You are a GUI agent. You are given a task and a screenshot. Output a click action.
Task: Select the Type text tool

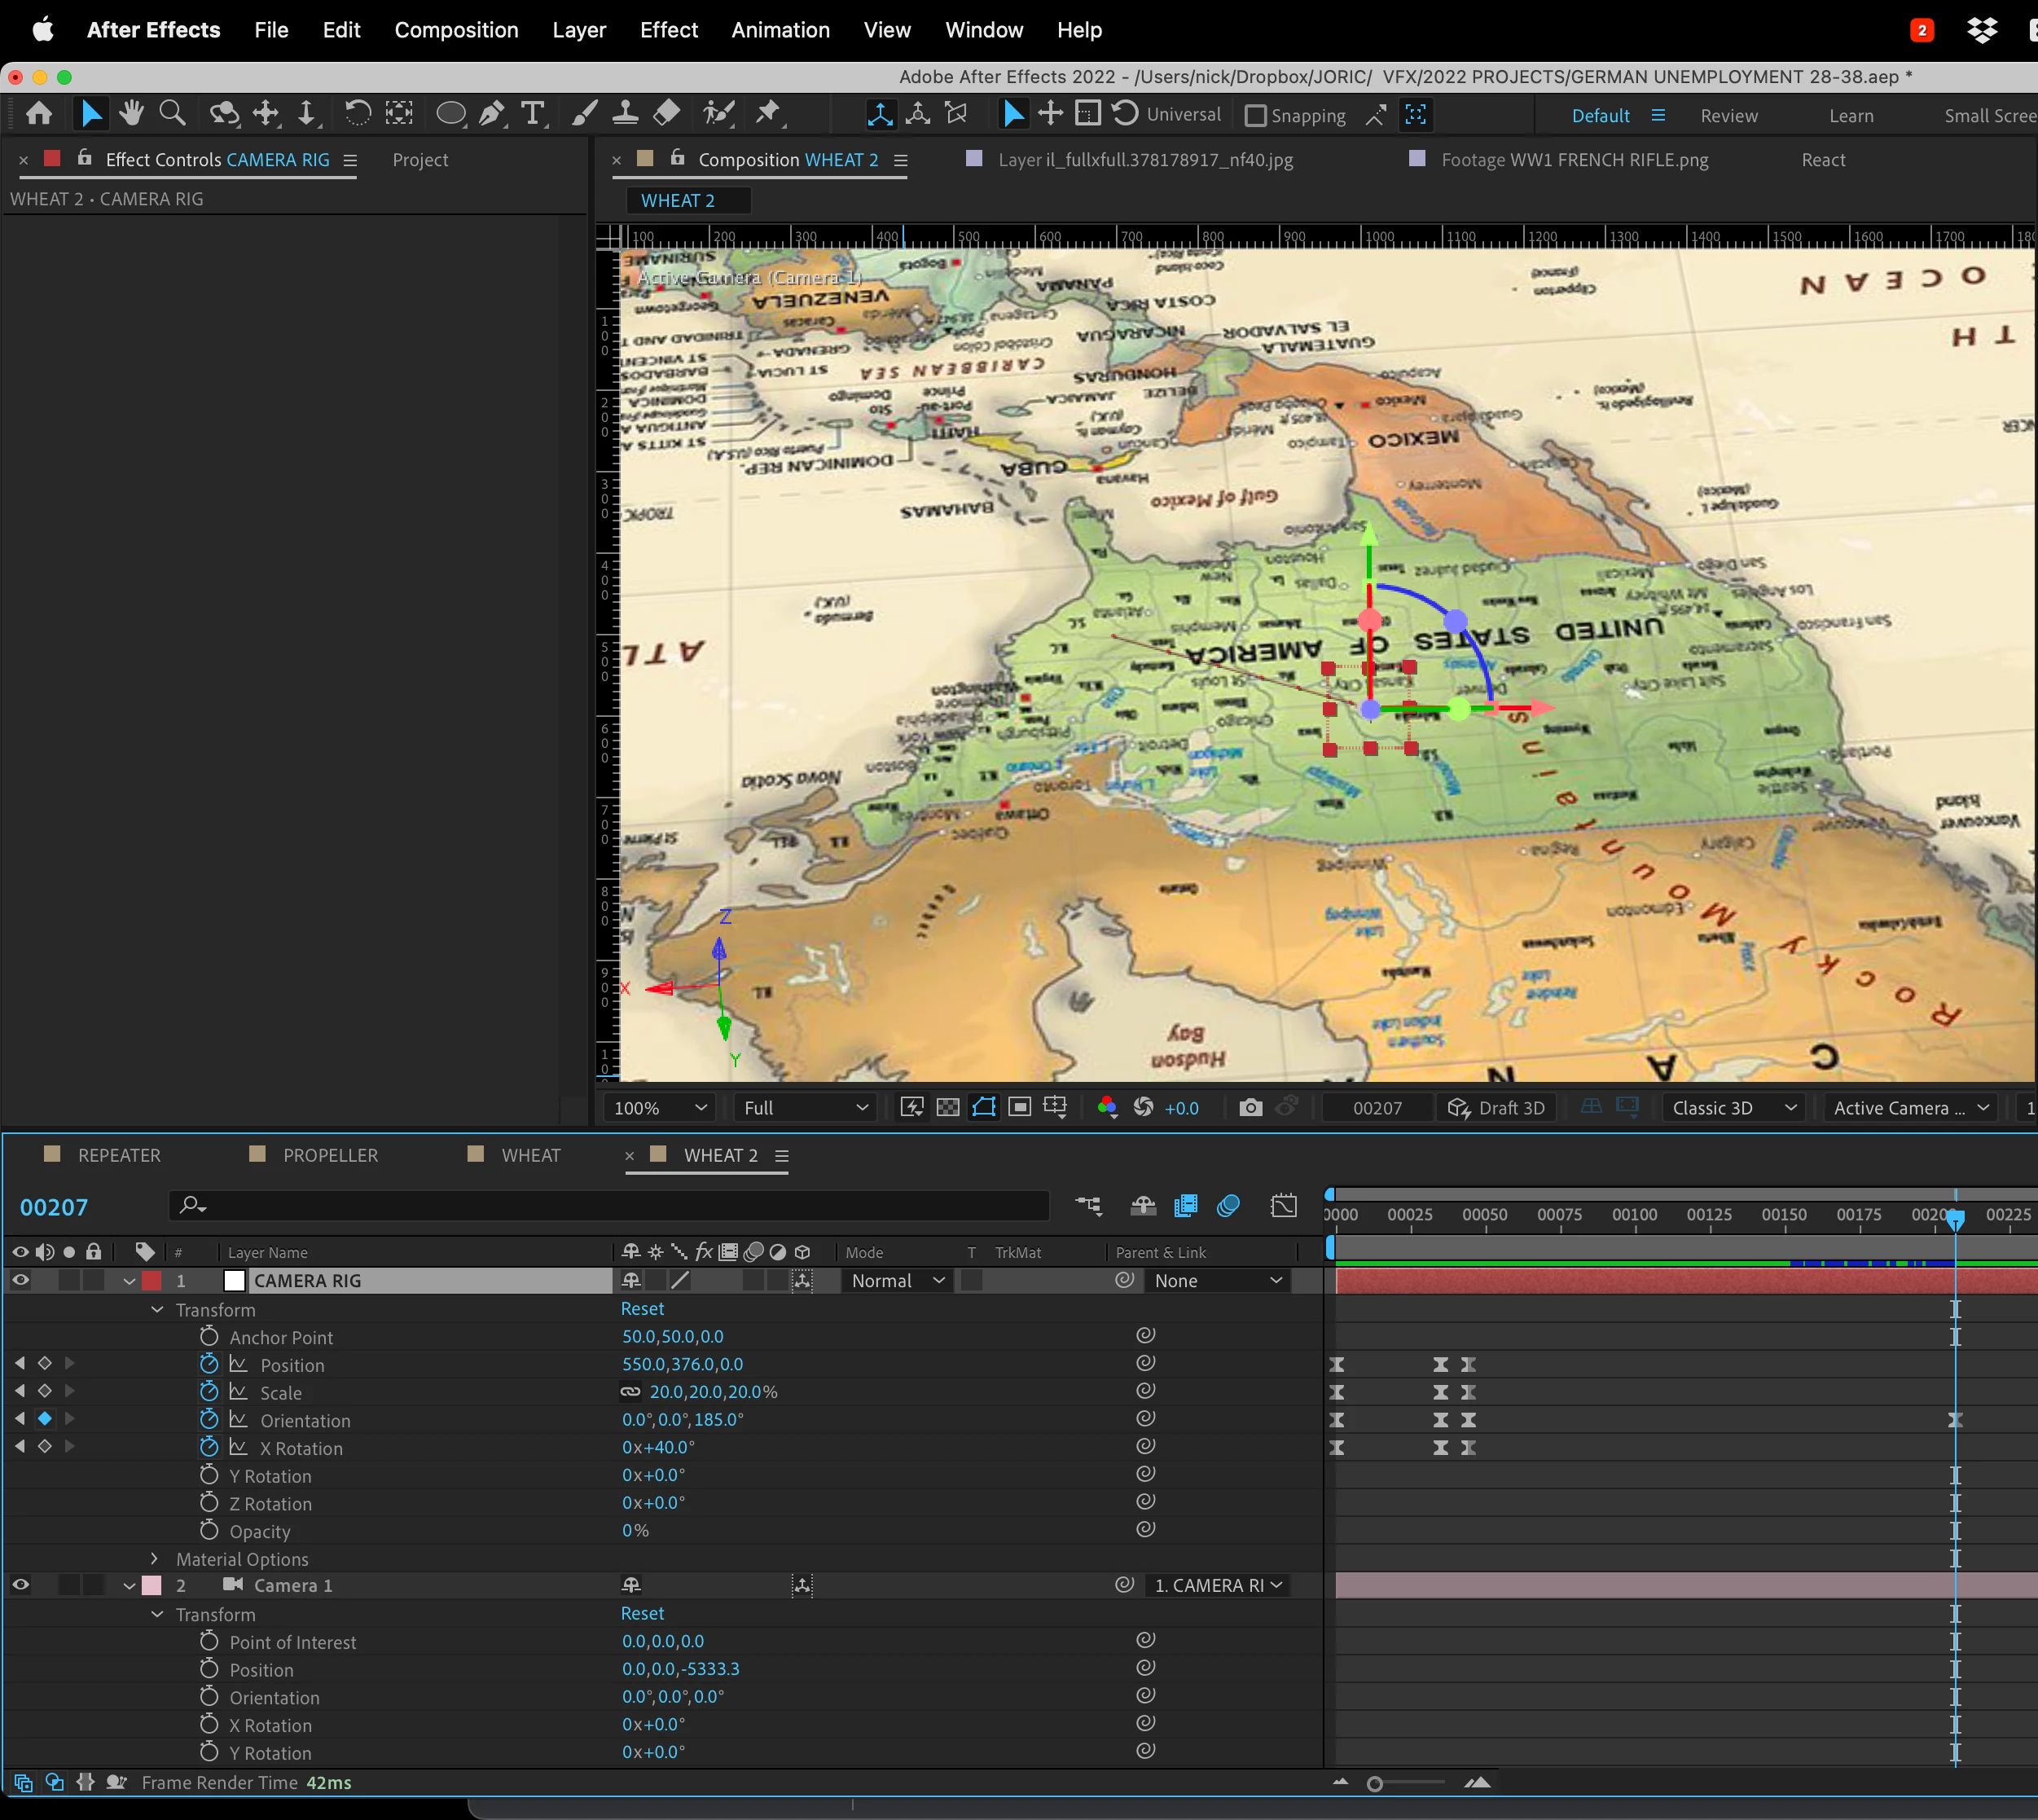coord(533,114)
